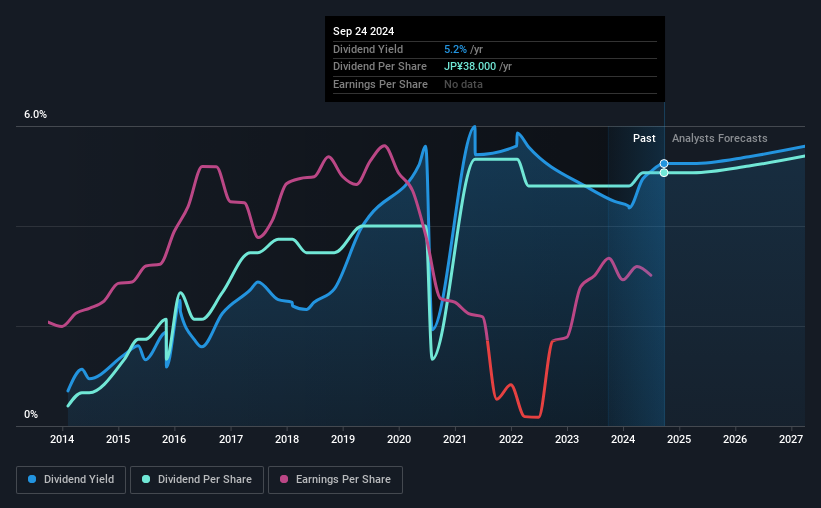Select the Analysts Forecasts region label
The height and width of the screenshot is (508, 821).
pos(719,138)
